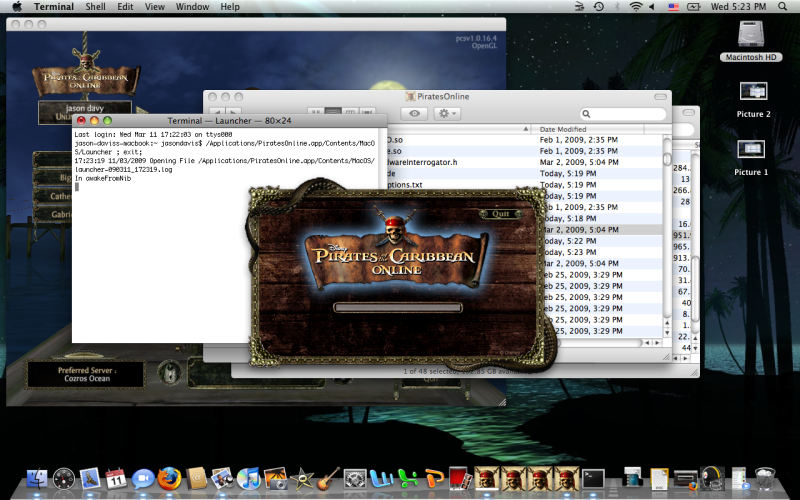Screen dimensions: 800x500
Task: Select the wareInterrogator.h file row
Action: [524, 162]
